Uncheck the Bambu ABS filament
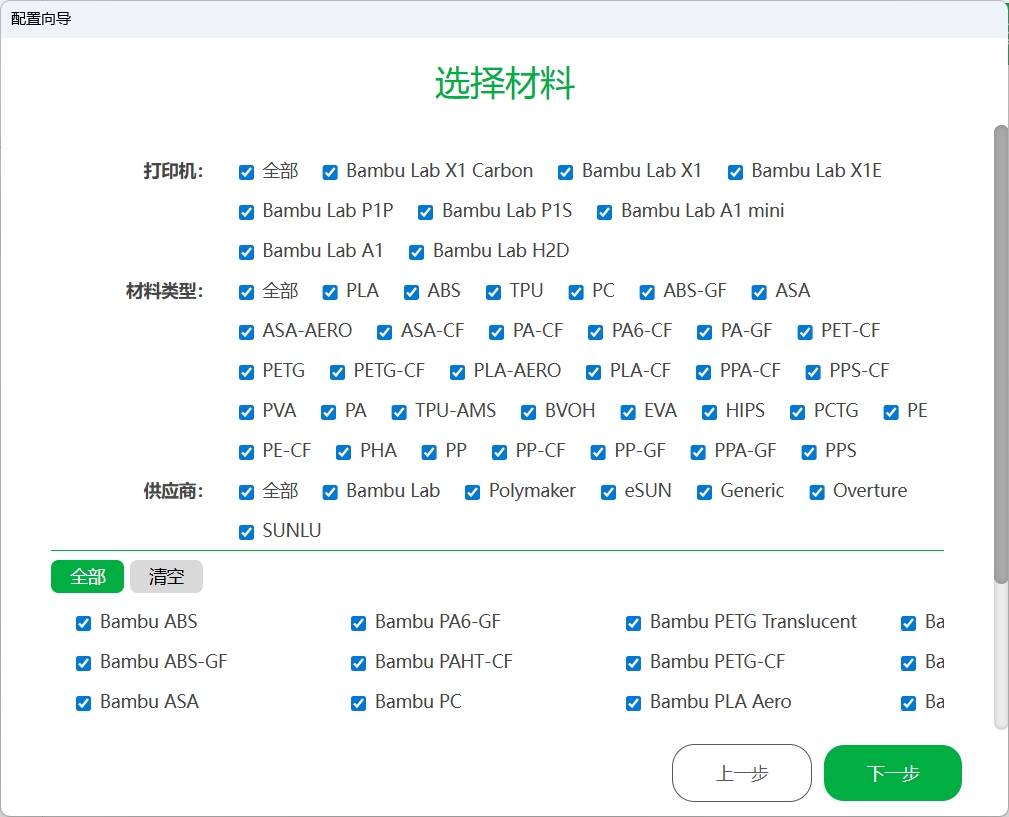The width and height of the screenshot is (1009, 817). tap(84, 623)
